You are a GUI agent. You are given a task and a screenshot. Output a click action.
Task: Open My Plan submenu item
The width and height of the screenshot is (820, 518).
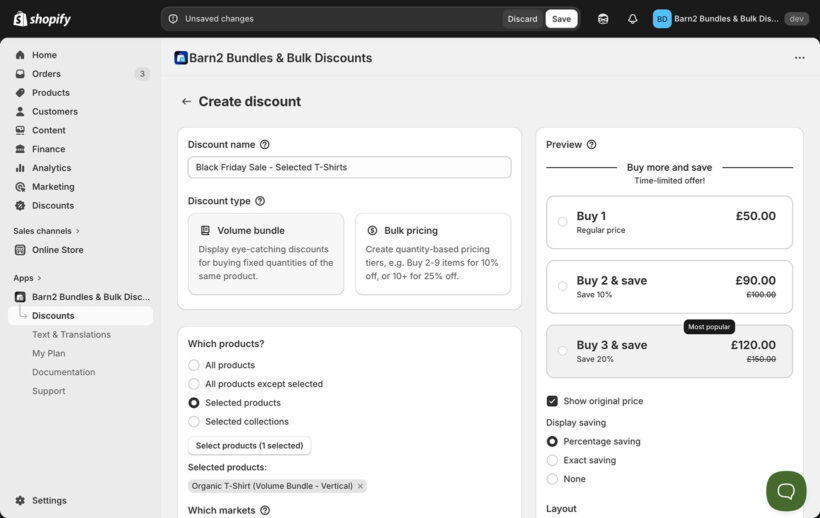pyautogui.click(x=49, y=353)
